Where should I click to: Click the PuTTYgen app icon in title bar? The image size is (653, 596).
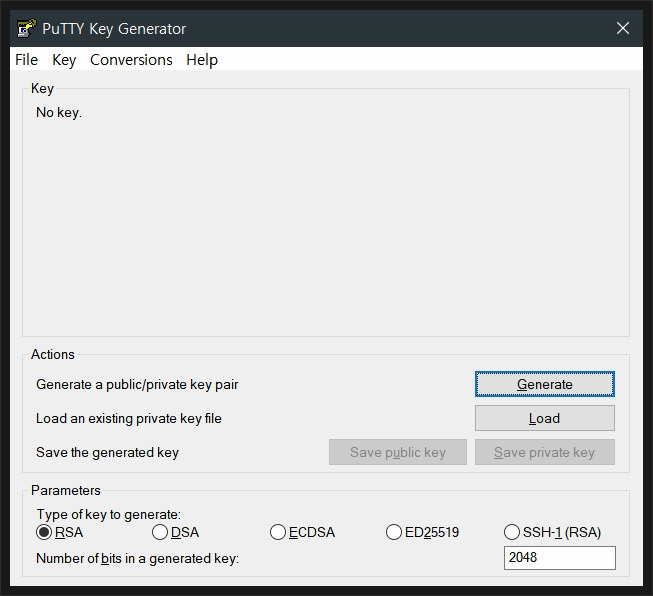pyautogui.click(x=26, y=28)
